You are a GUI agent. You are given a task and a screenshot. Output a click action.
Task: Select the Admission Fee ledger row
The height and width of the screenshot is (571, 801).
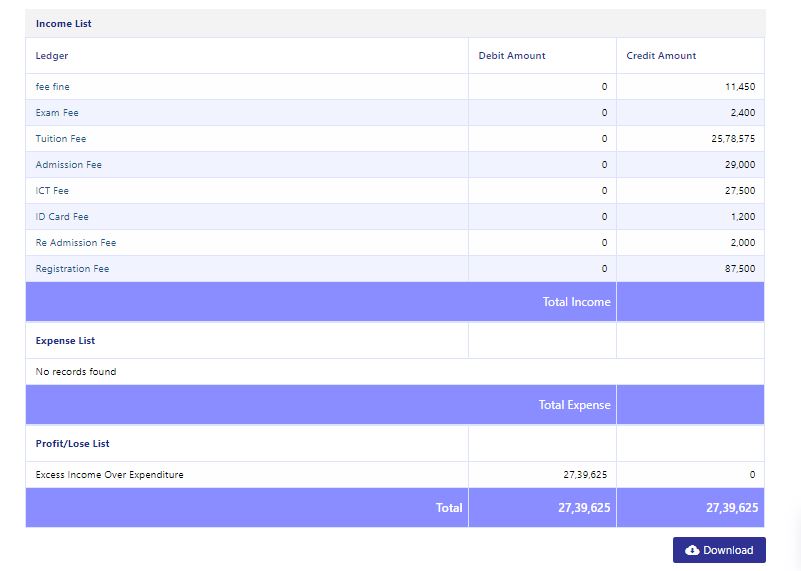coord(395,165)
